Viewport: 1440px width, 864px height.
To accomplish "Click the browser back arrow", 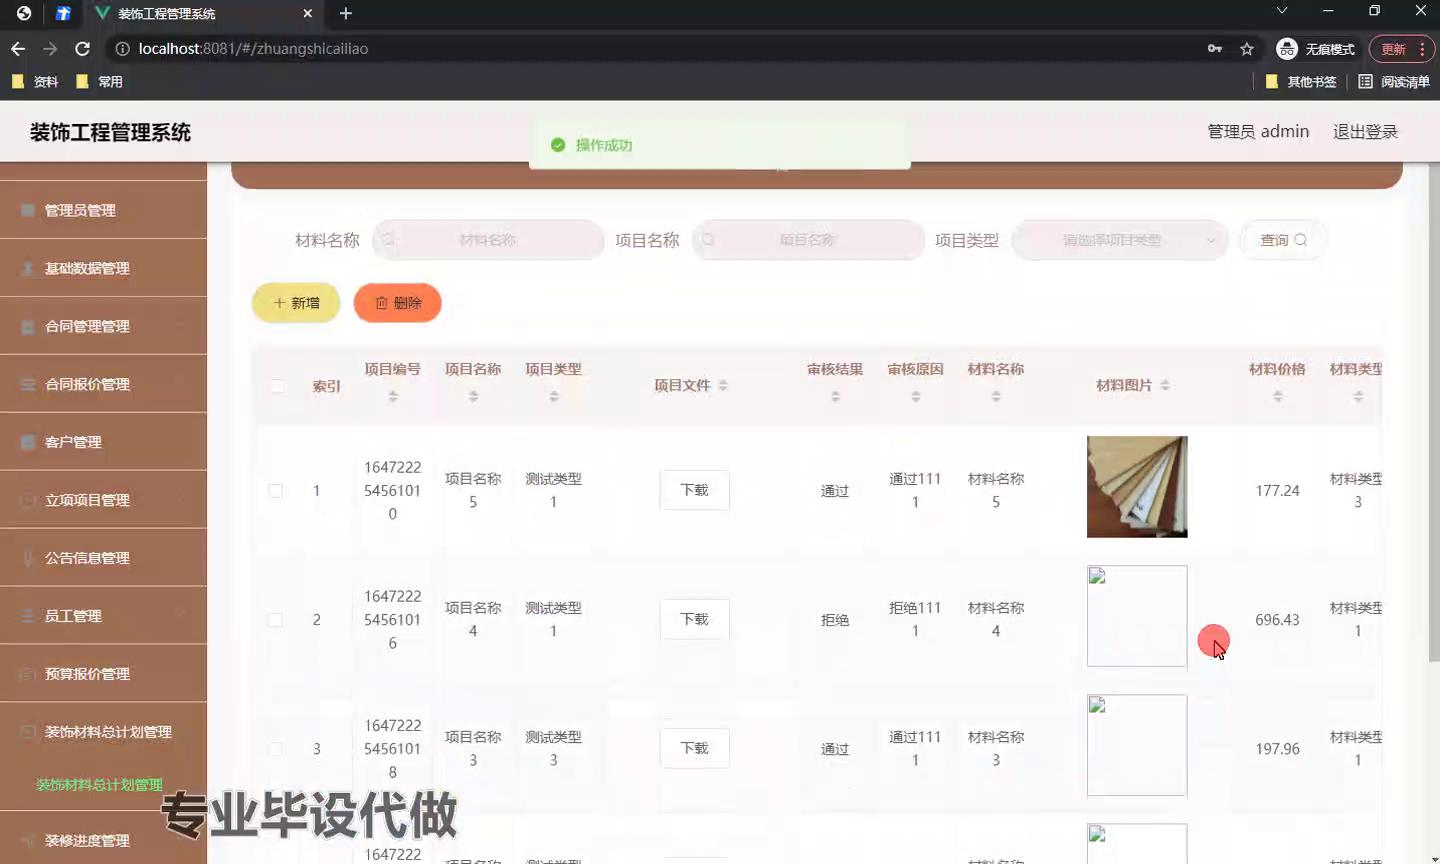I will coord(18,48).
